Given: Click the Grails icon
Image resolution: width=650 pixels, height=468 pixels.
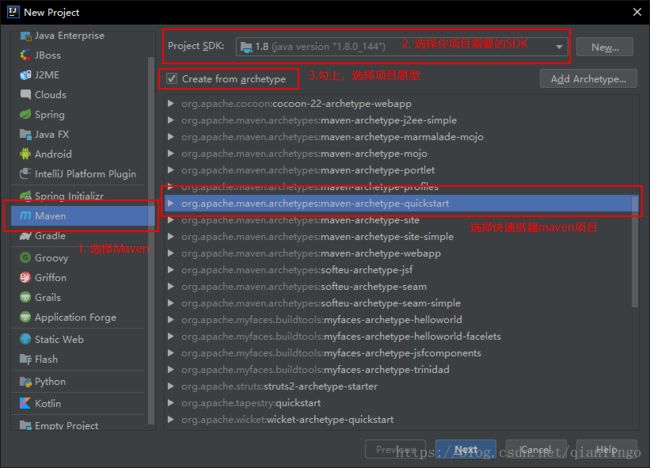Looking at the screenshot, I should (25, 297).
